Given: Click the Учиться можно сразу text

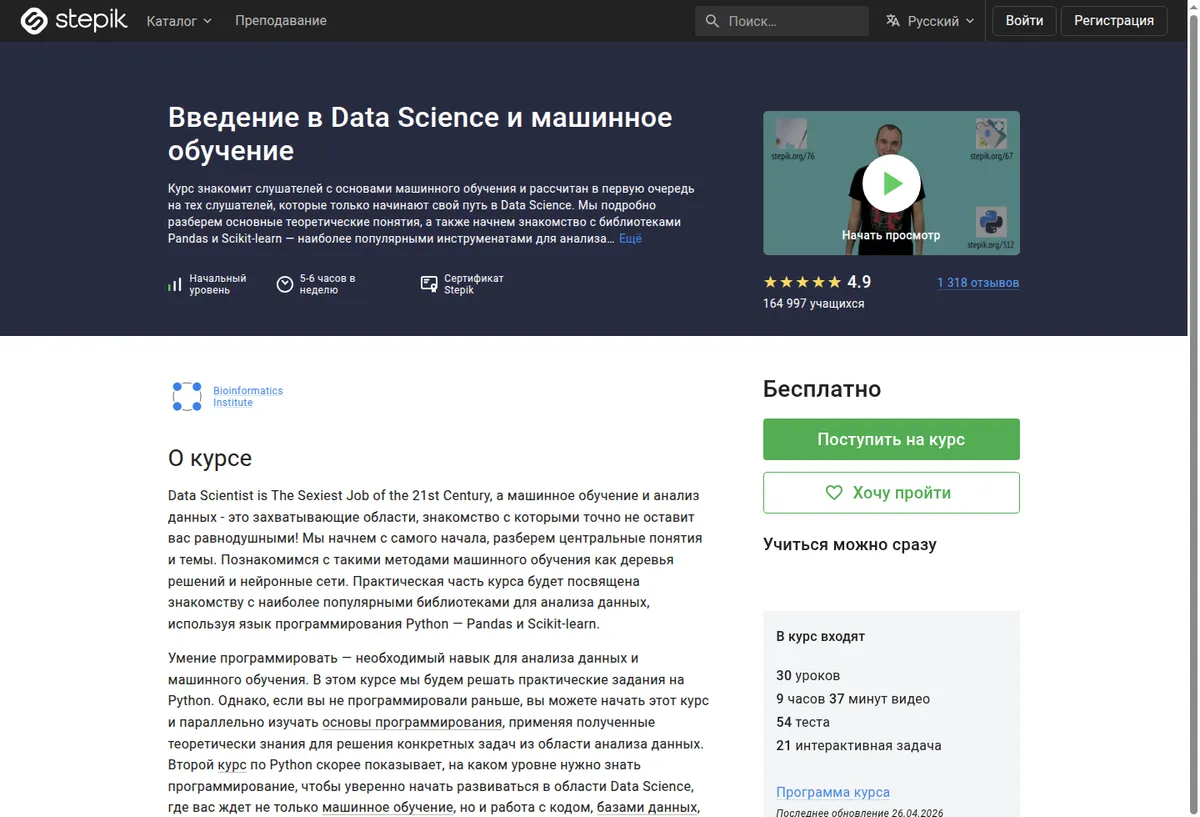Looking at the screenshot, I should click(x=850, y=545).
